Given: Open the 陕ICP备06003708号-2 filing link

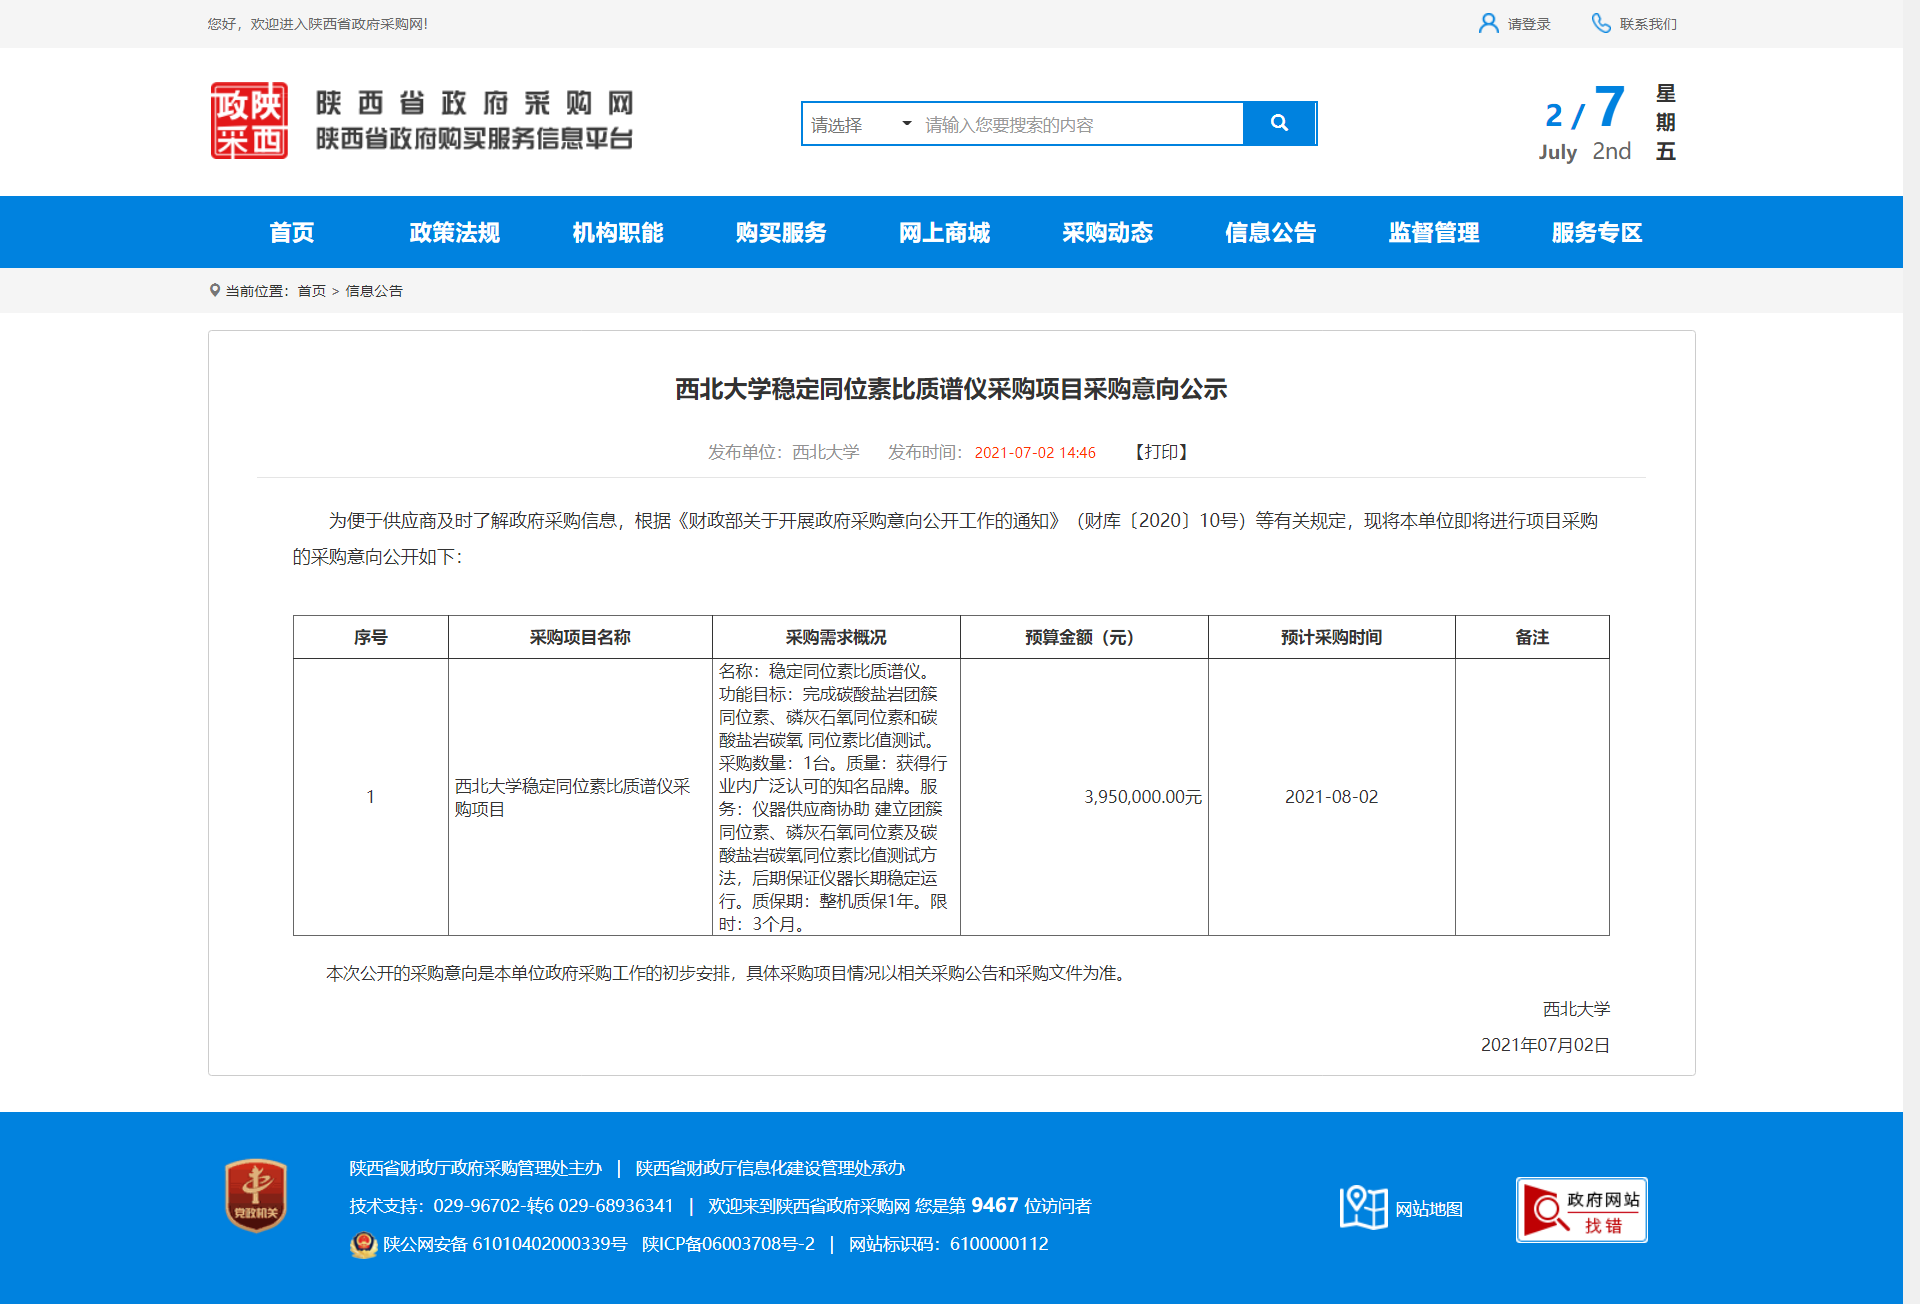Looking at the screenshot, I should 728,1244.
